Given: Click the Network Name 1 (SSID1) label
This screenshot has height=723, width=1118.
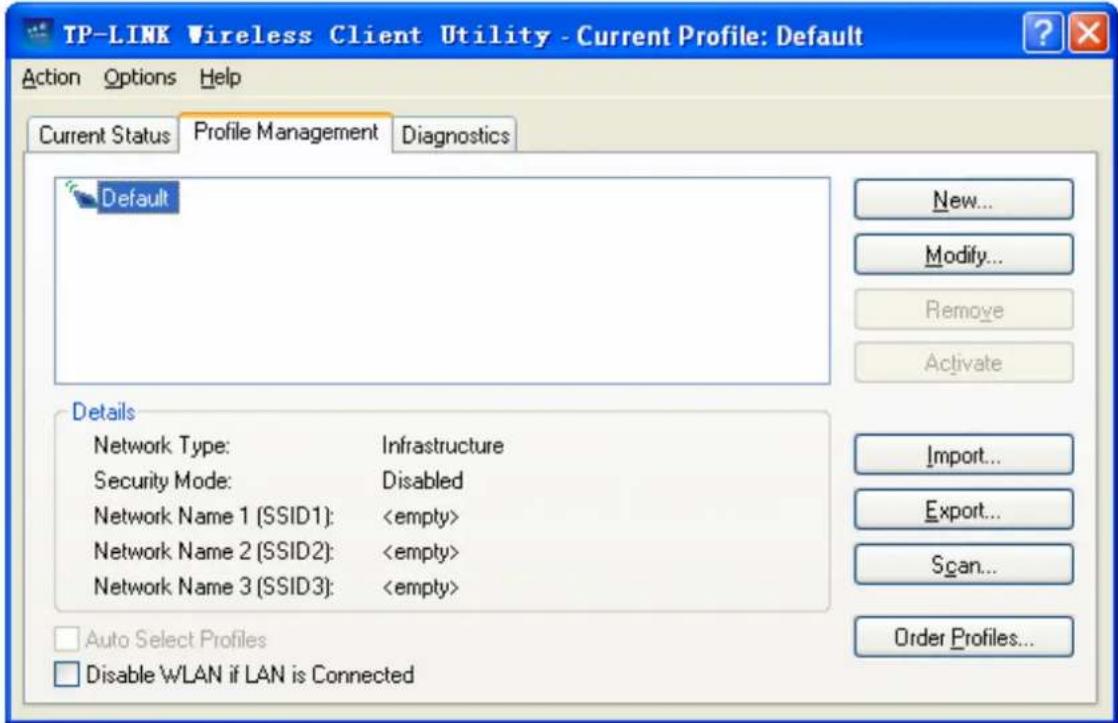Looking at the screenshot, I should (x=214, y=516).
